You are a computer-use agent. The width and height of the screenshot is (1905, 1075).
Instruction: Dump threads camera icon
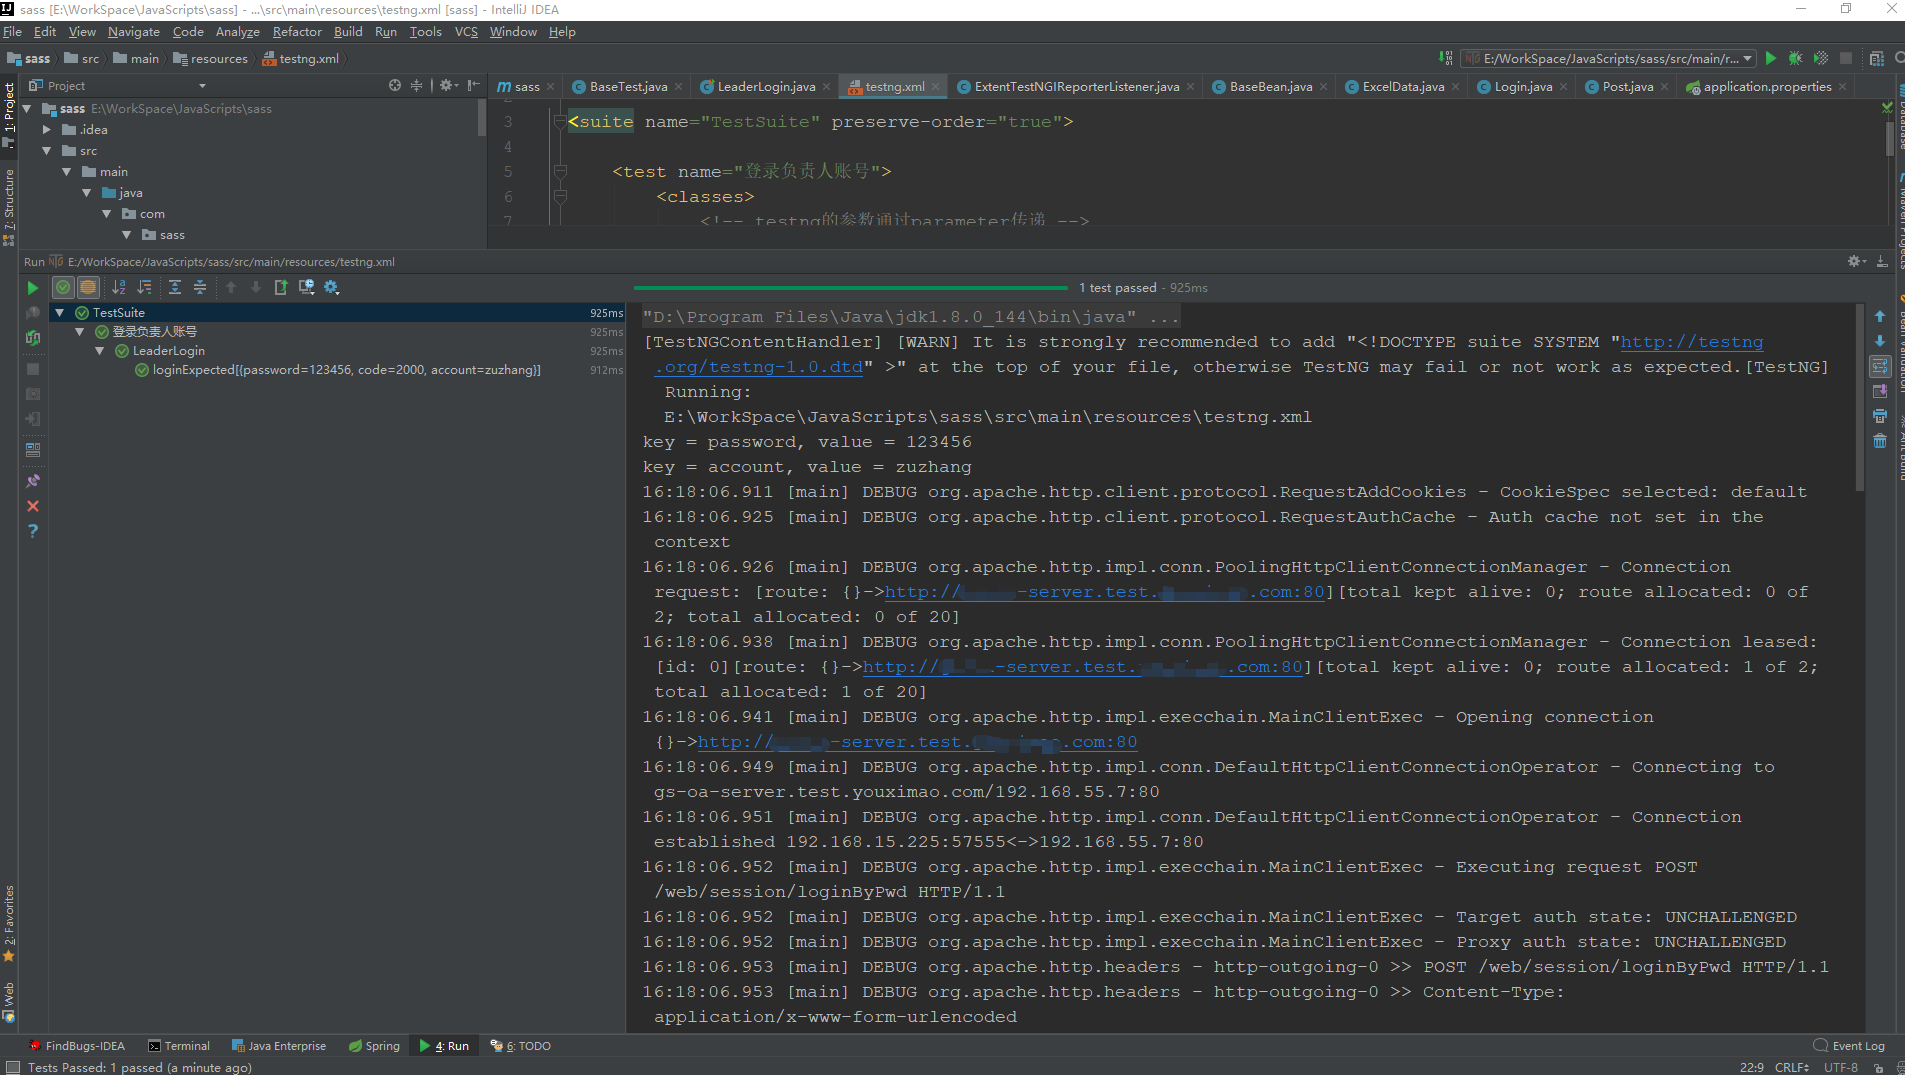pos(33,394)
